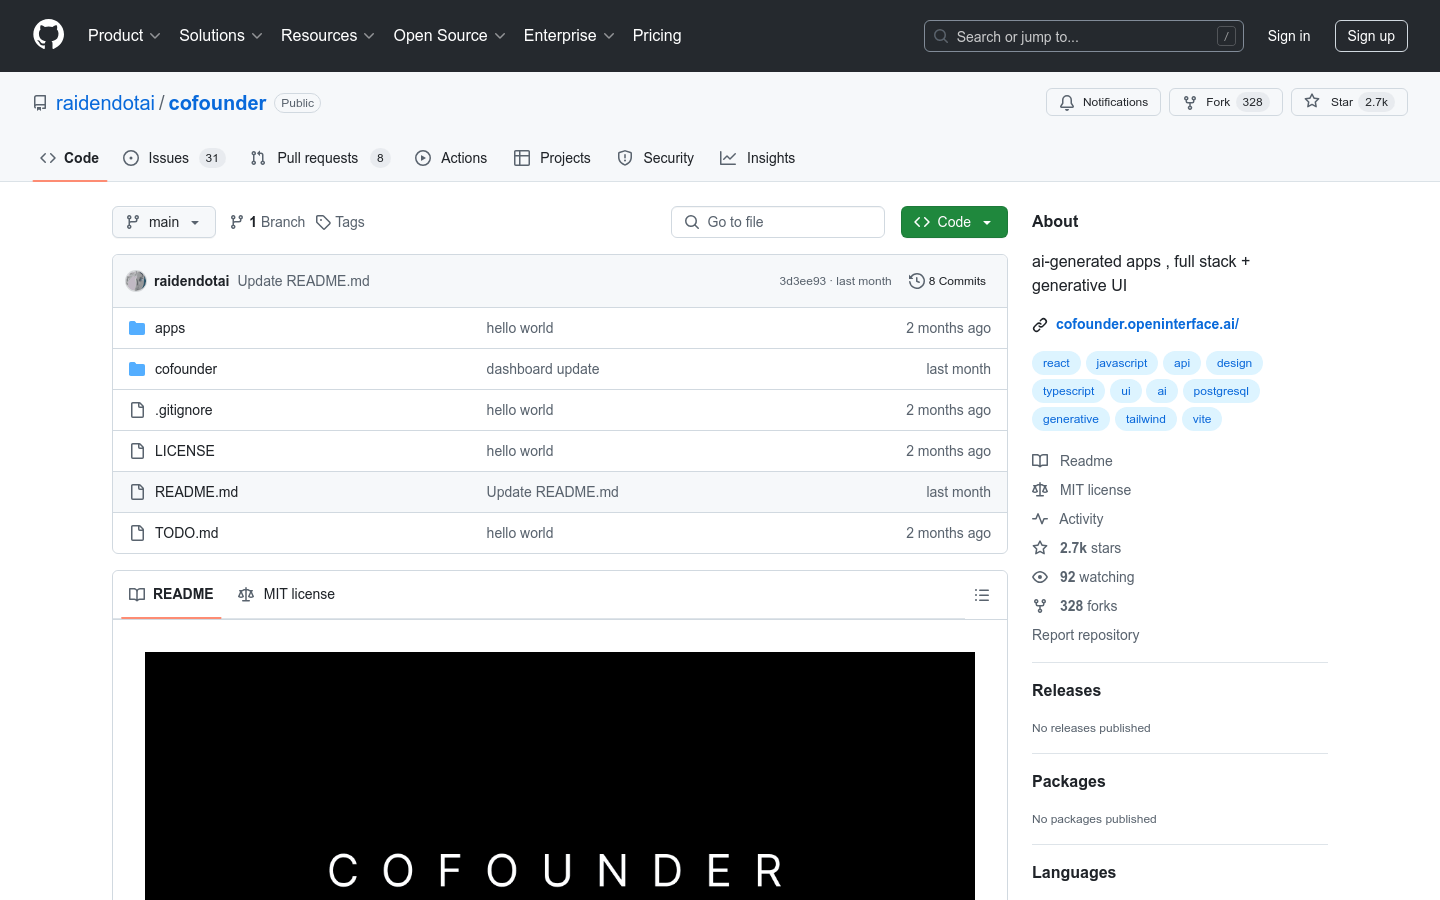Image resolution: width=1440 pixels, height=900 pixels.
Task: Focus the Search or jump to field
Action: 1084,36
